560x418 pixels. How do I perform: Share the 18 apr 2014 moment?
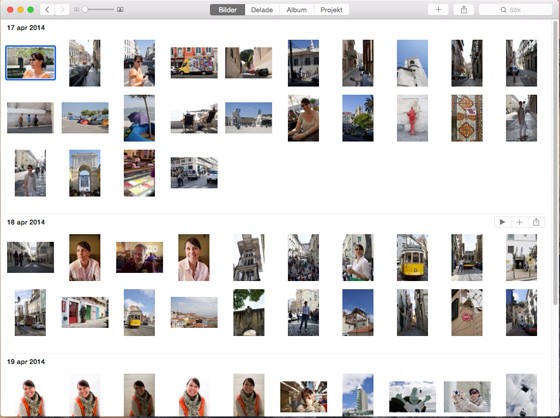(x=536, y=222)
